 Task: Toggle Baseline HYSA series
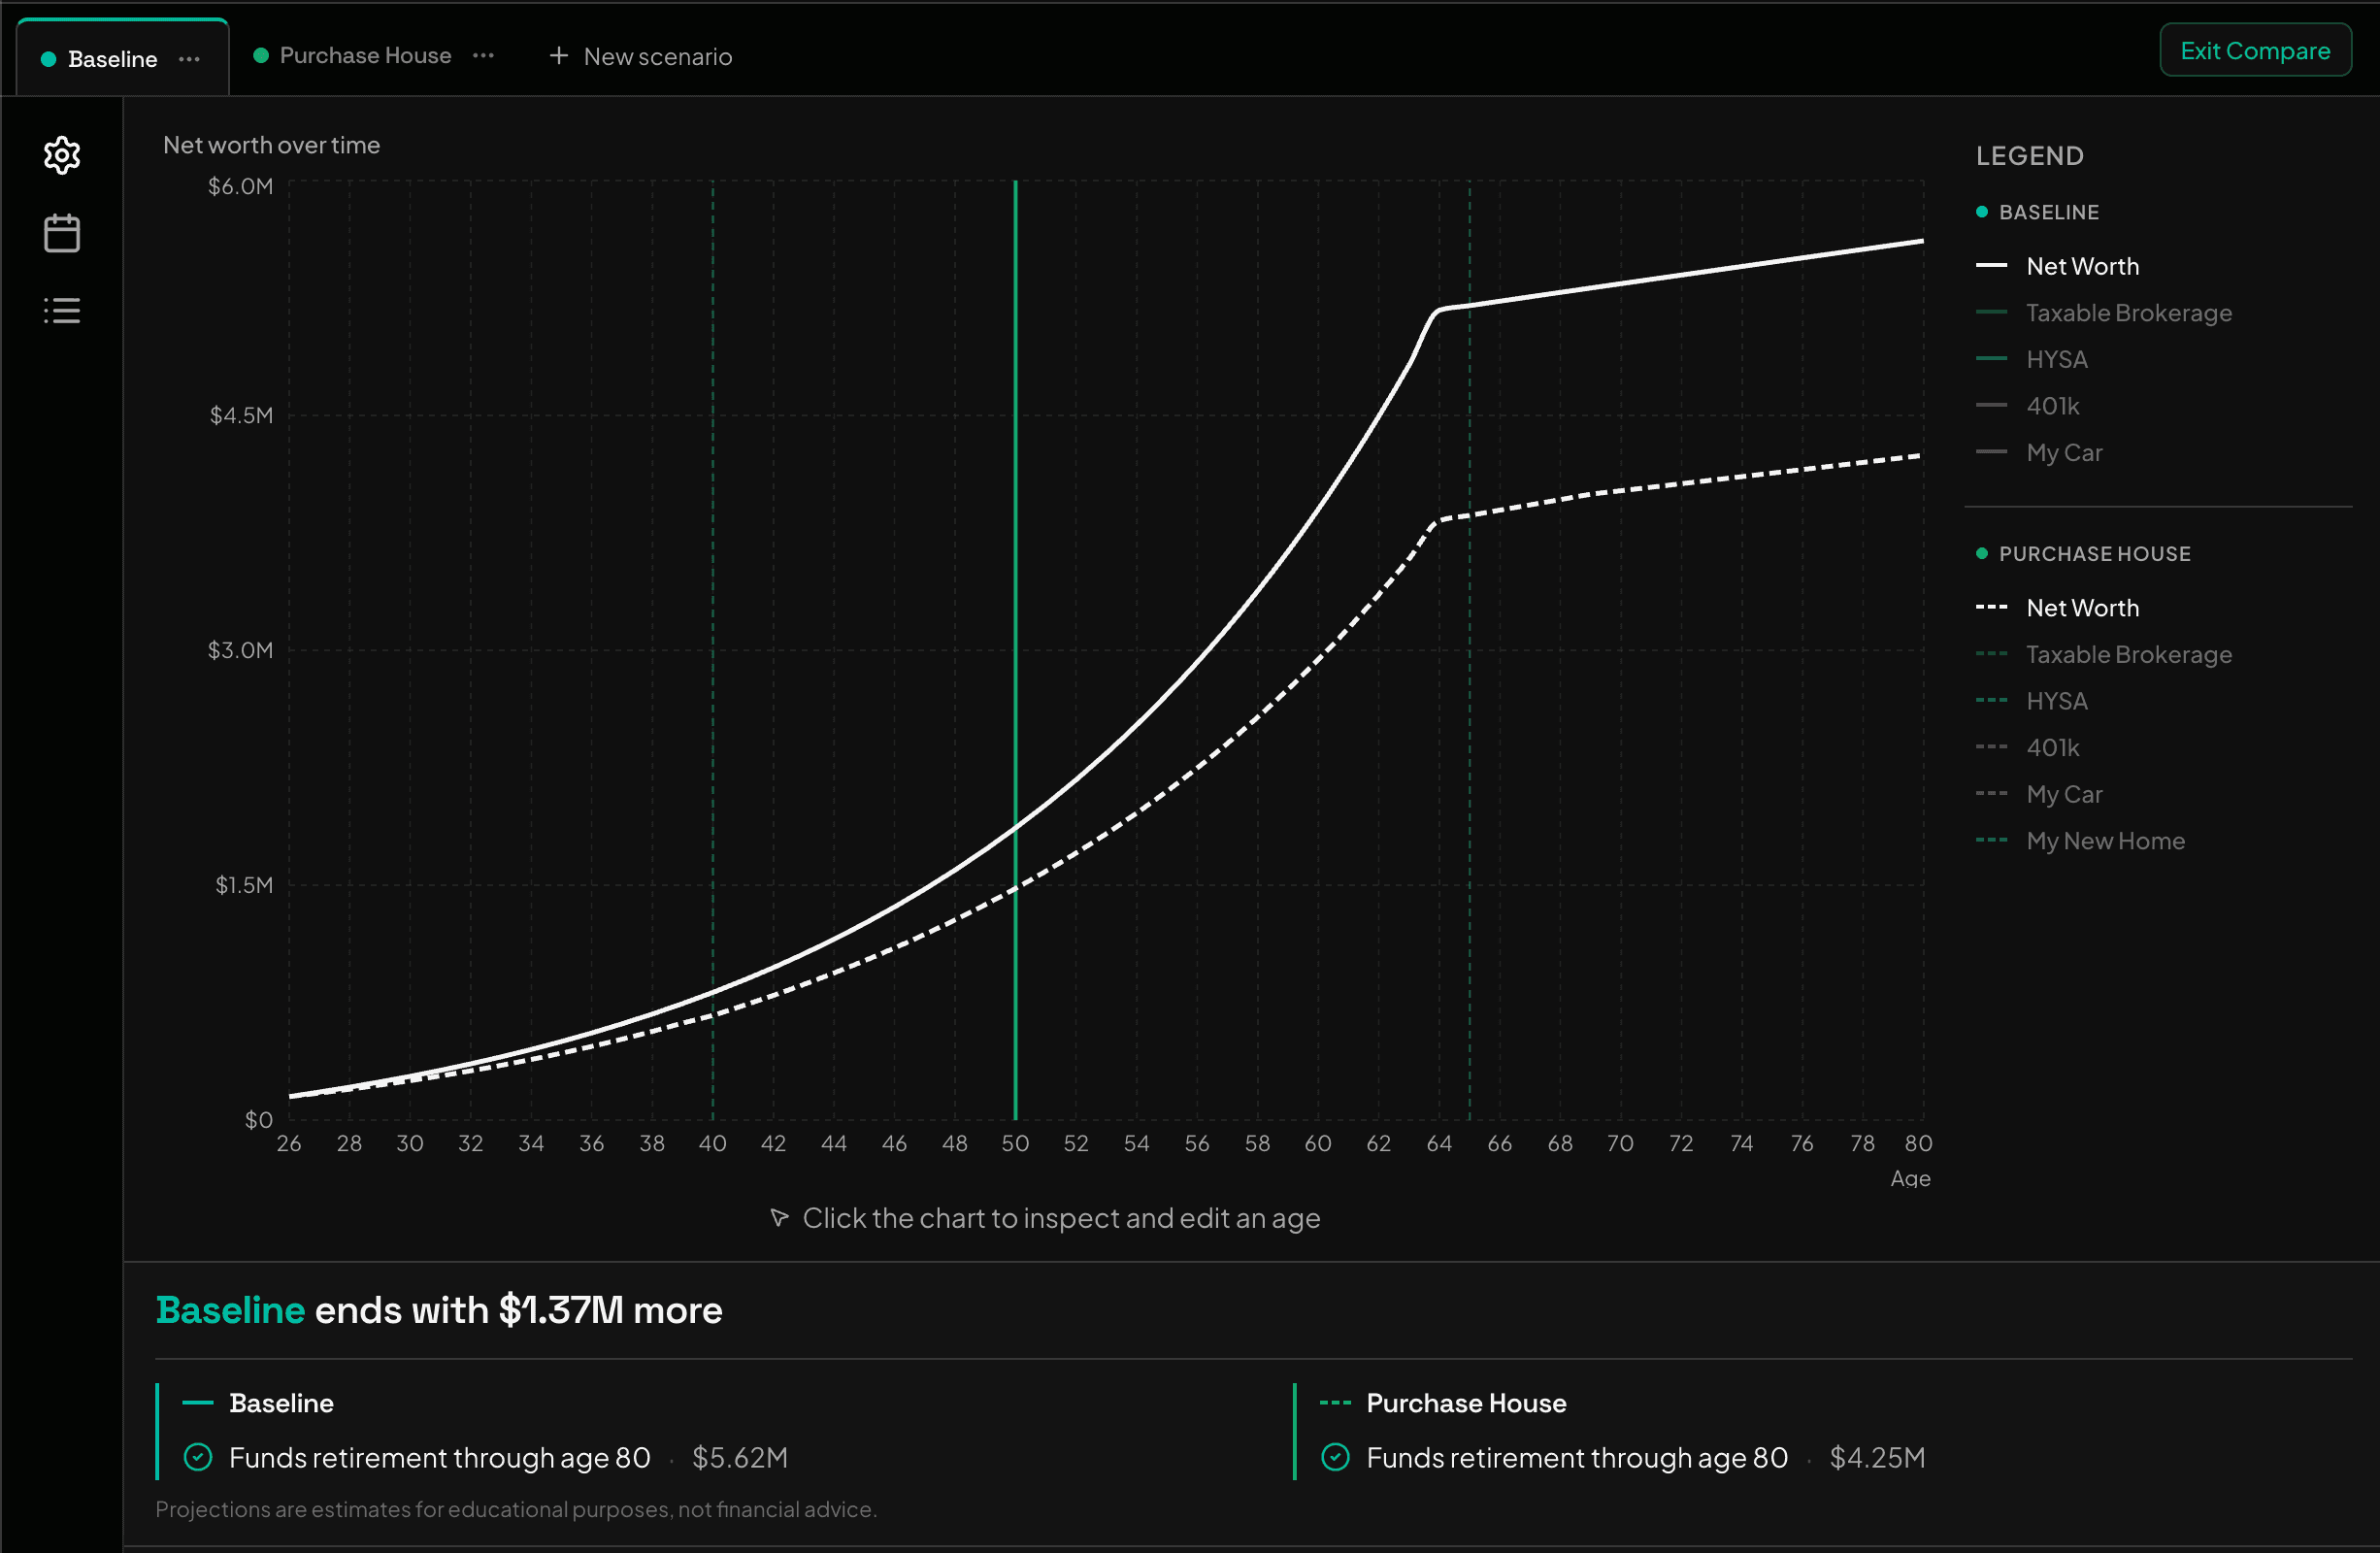(2032, 359)
